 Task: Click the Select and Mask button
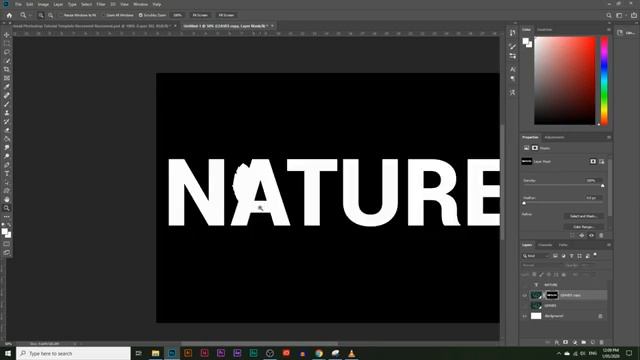[x=583, y=216]
